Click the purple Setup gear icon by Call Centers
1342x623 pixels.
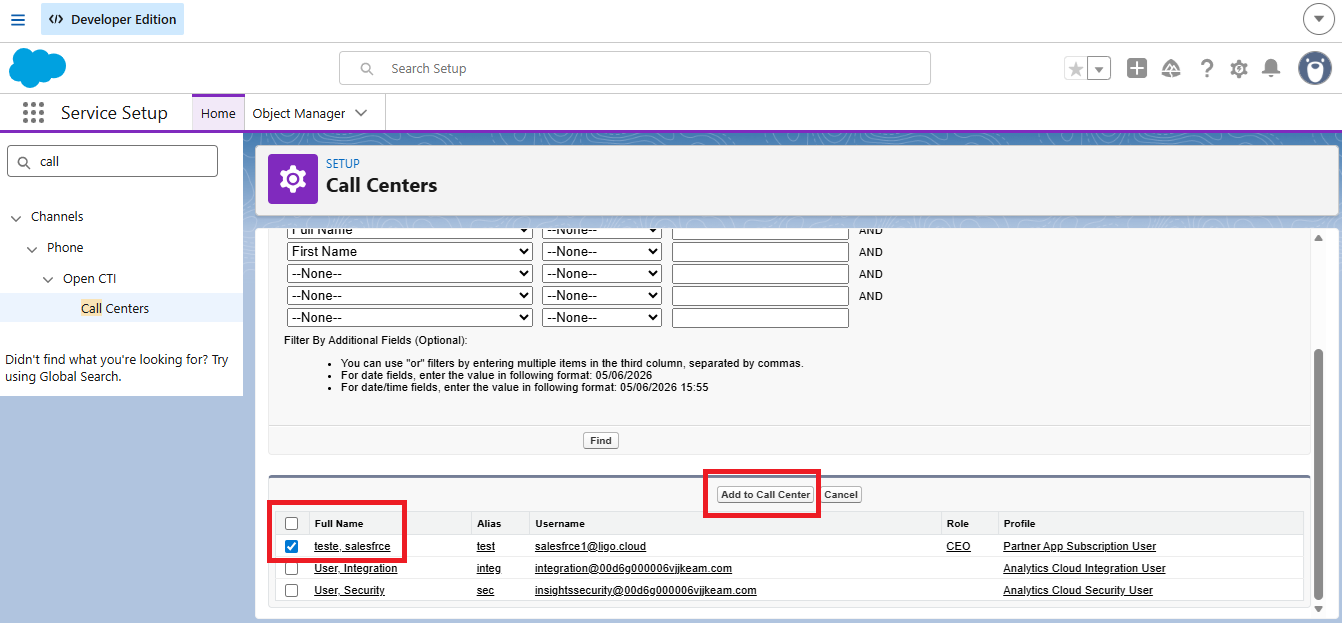[x=293, y=179]
